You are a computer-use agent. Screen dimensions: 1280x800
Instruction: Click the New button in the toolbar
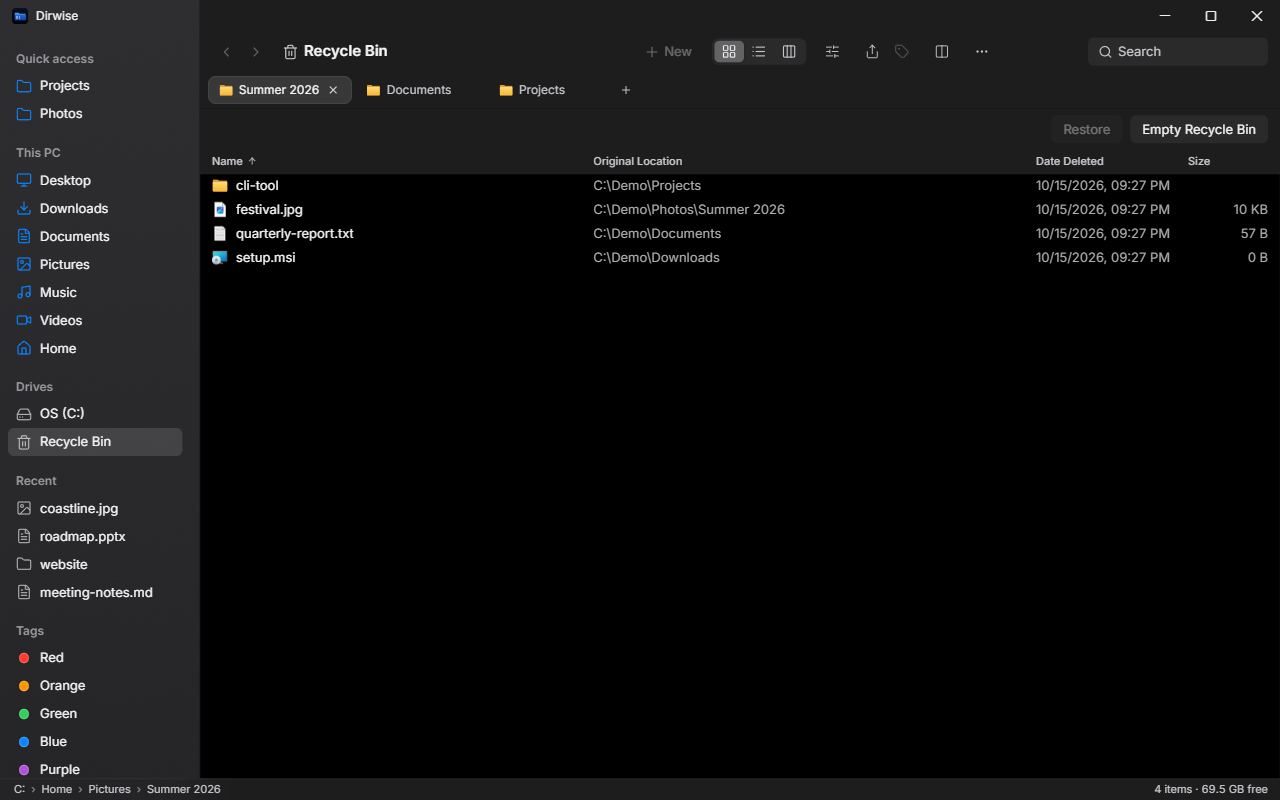coord(668,52)
